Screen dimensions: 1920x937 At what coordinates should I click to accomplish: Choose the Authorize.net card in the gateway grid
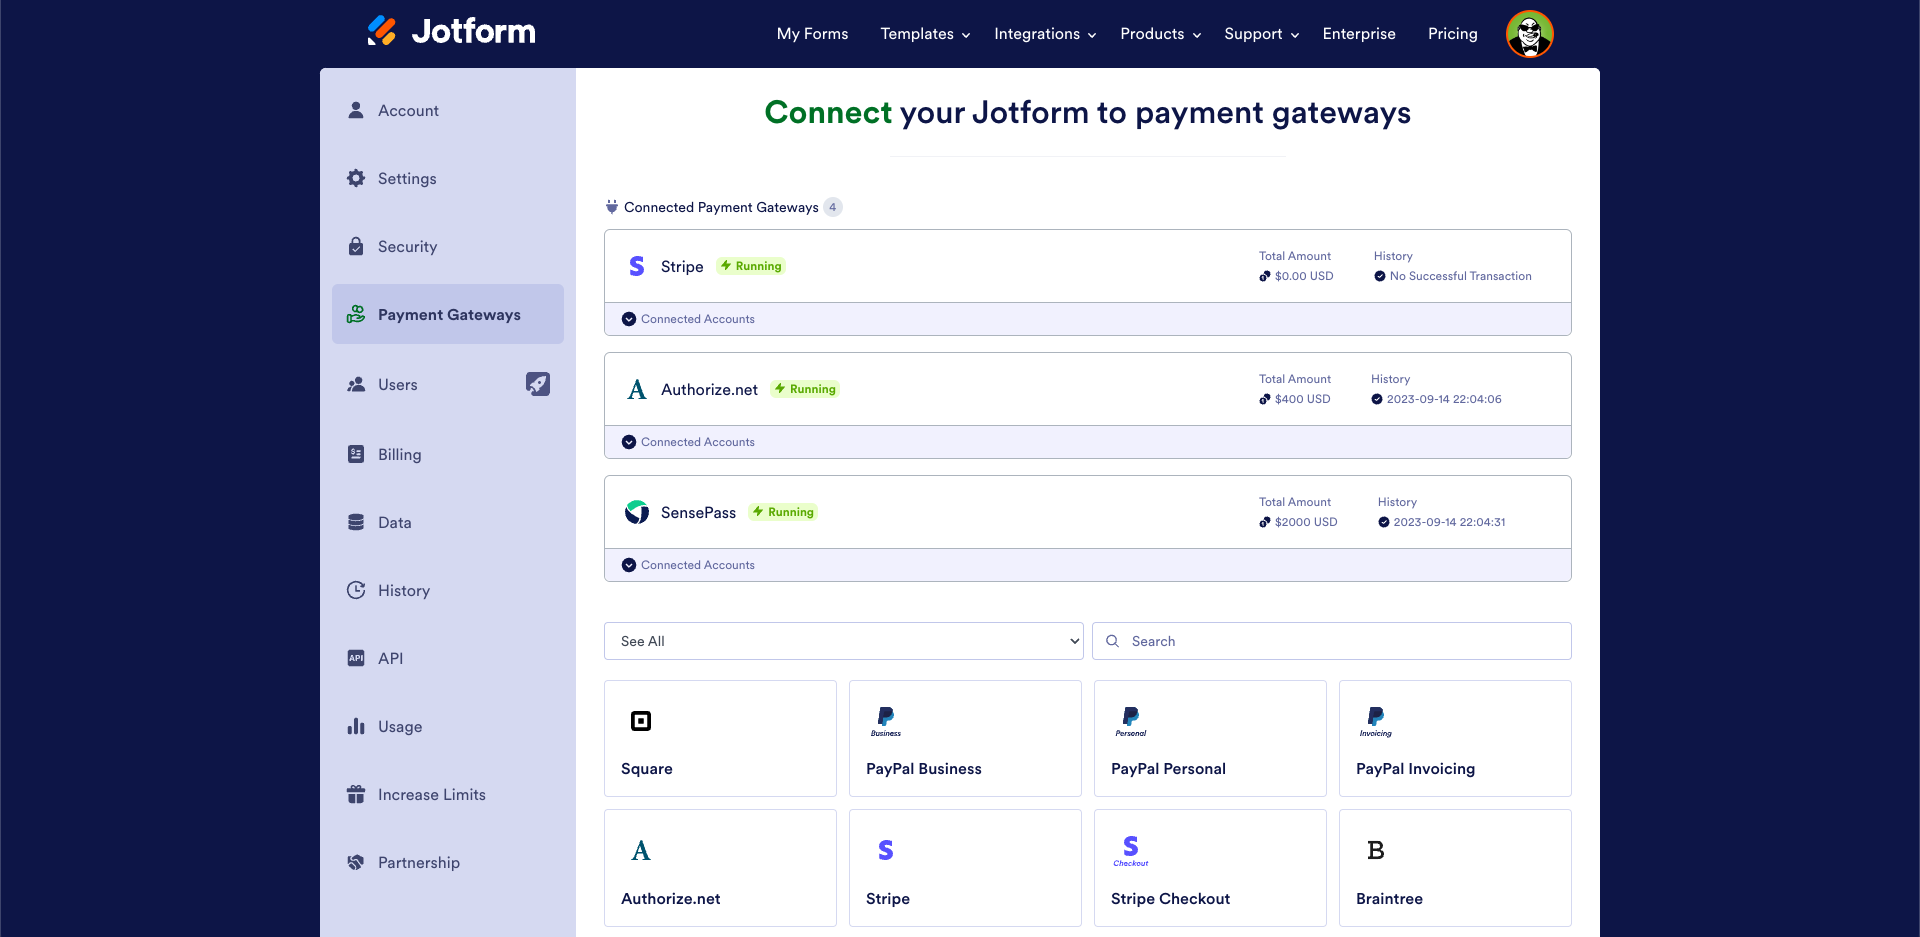click(720, 868)
